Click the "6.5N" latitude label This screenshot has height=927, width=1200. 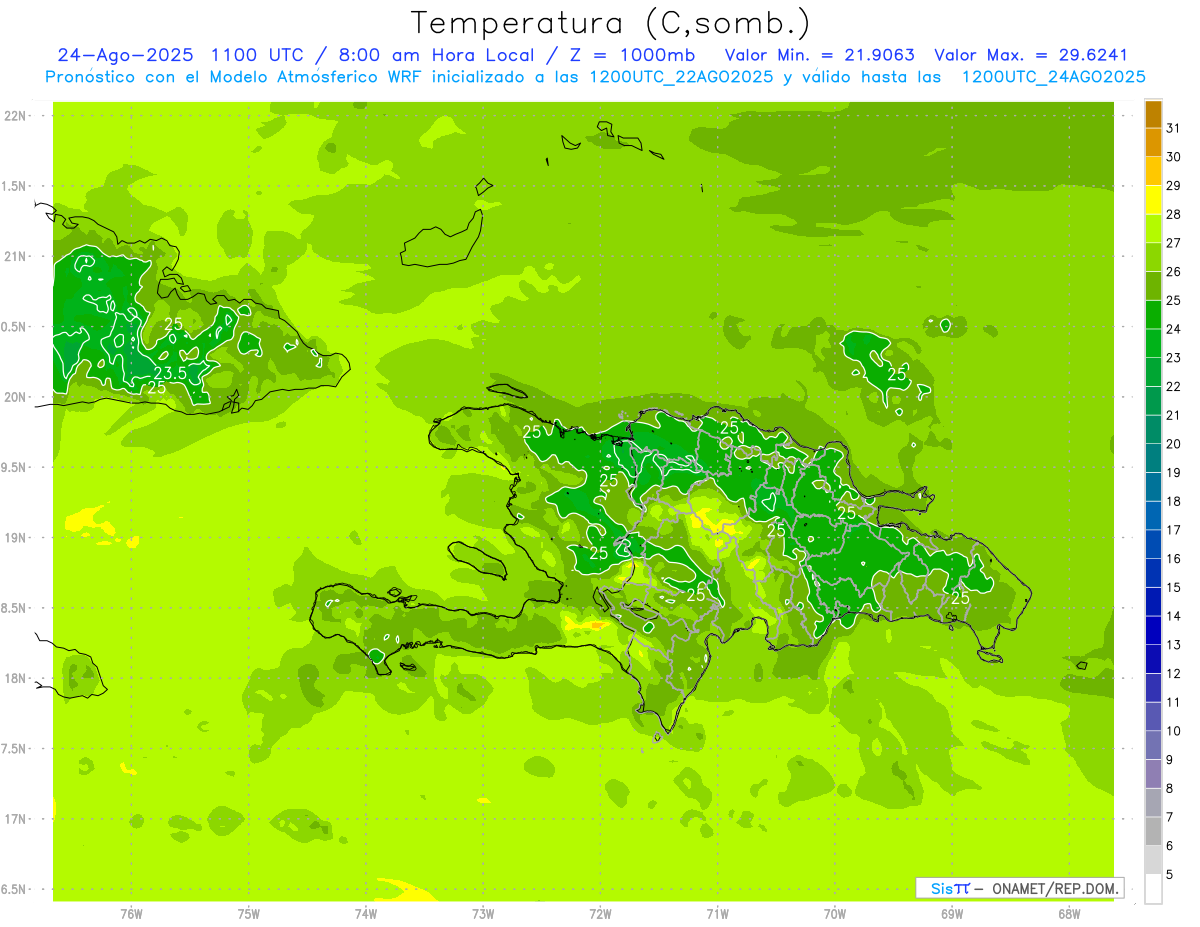(15, 889)
